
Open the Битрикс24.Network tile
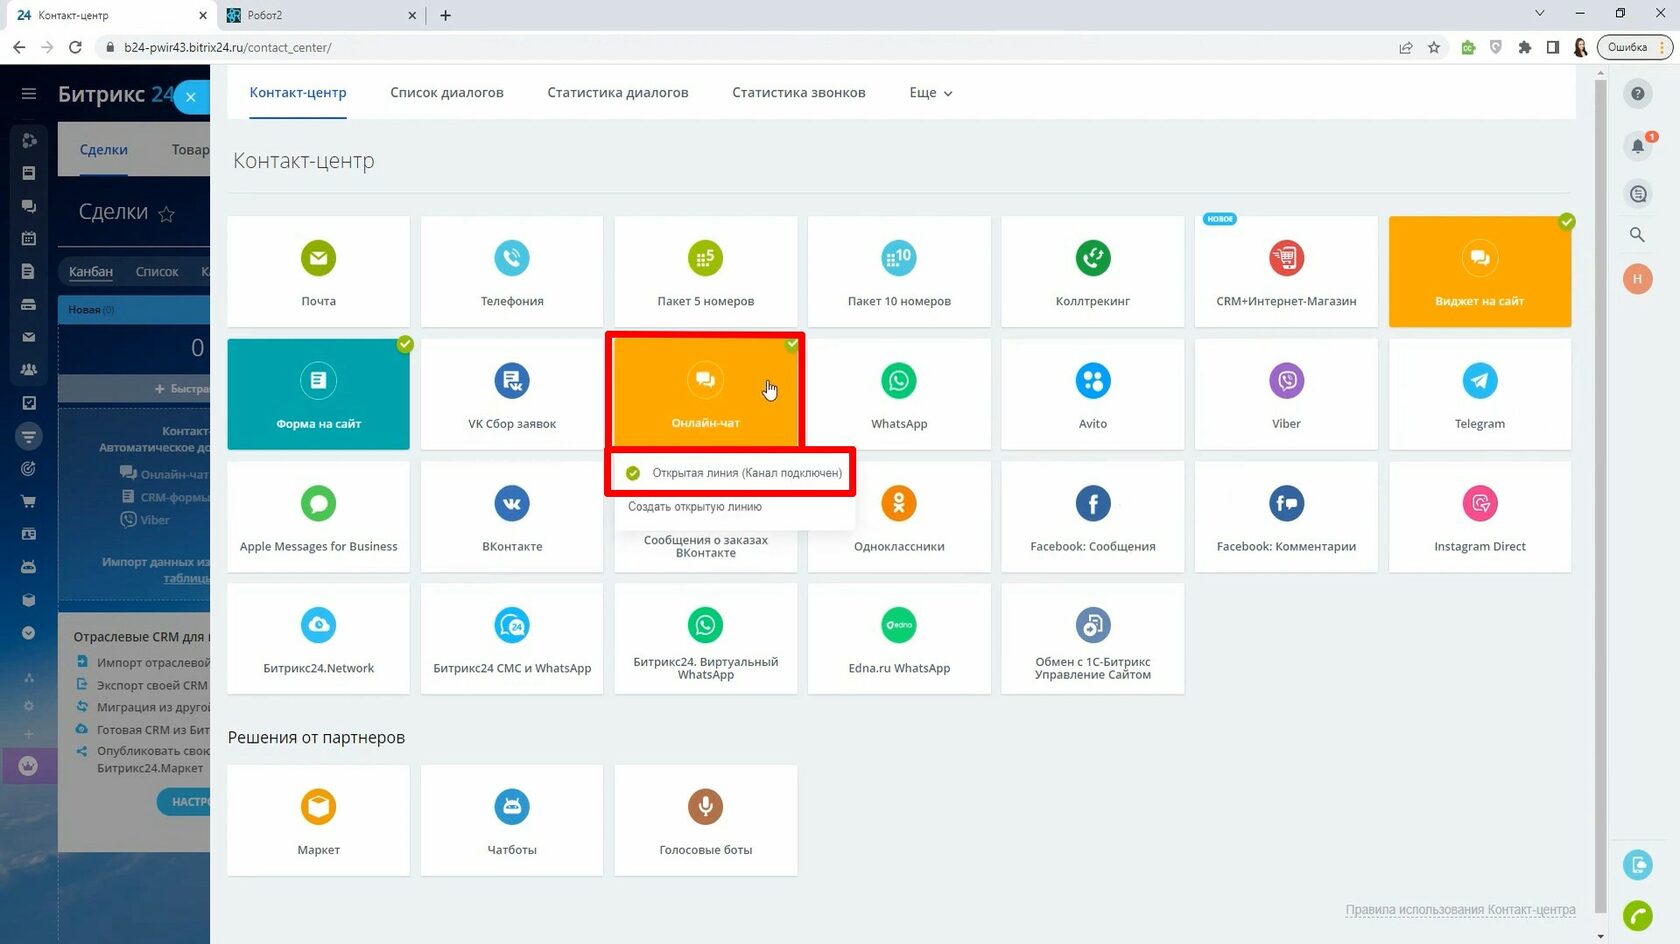(x=318, y=639)
